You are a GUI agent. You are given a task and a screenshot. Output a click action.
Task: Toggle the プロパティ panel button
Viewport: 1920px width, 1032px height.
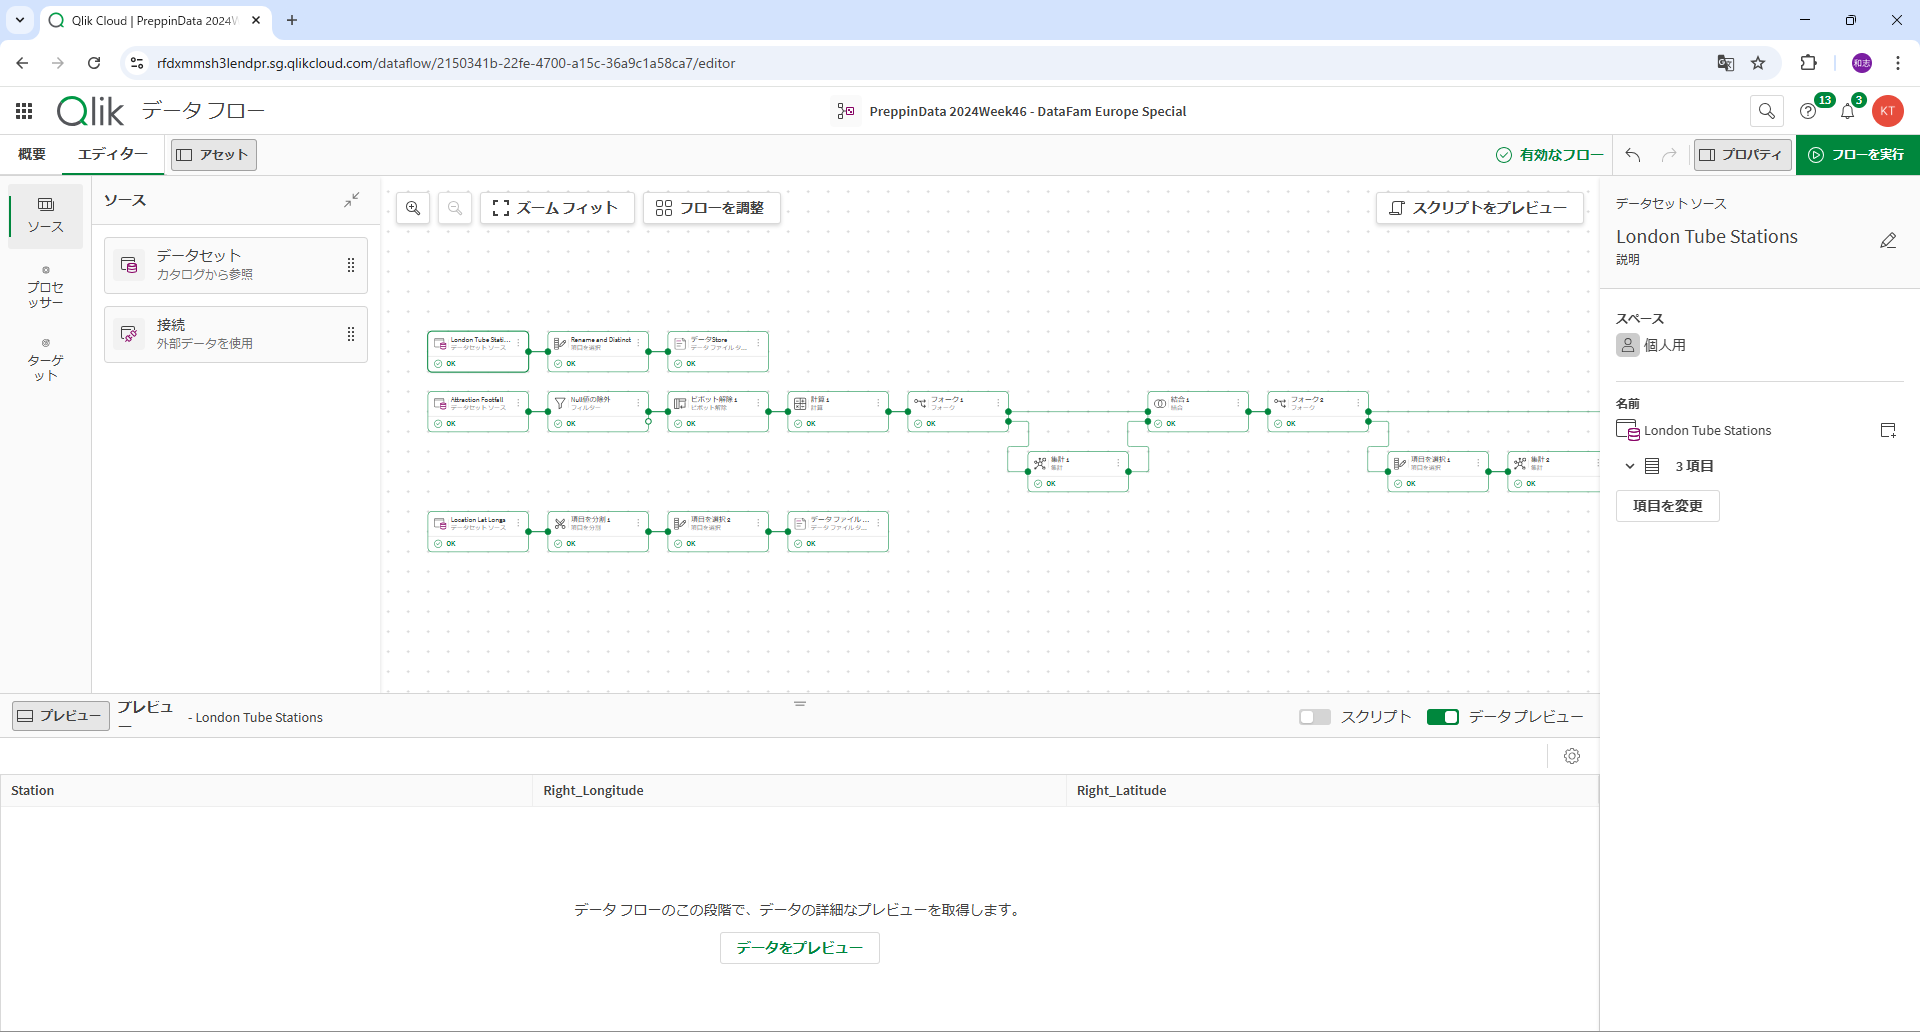click(1742, 155)
